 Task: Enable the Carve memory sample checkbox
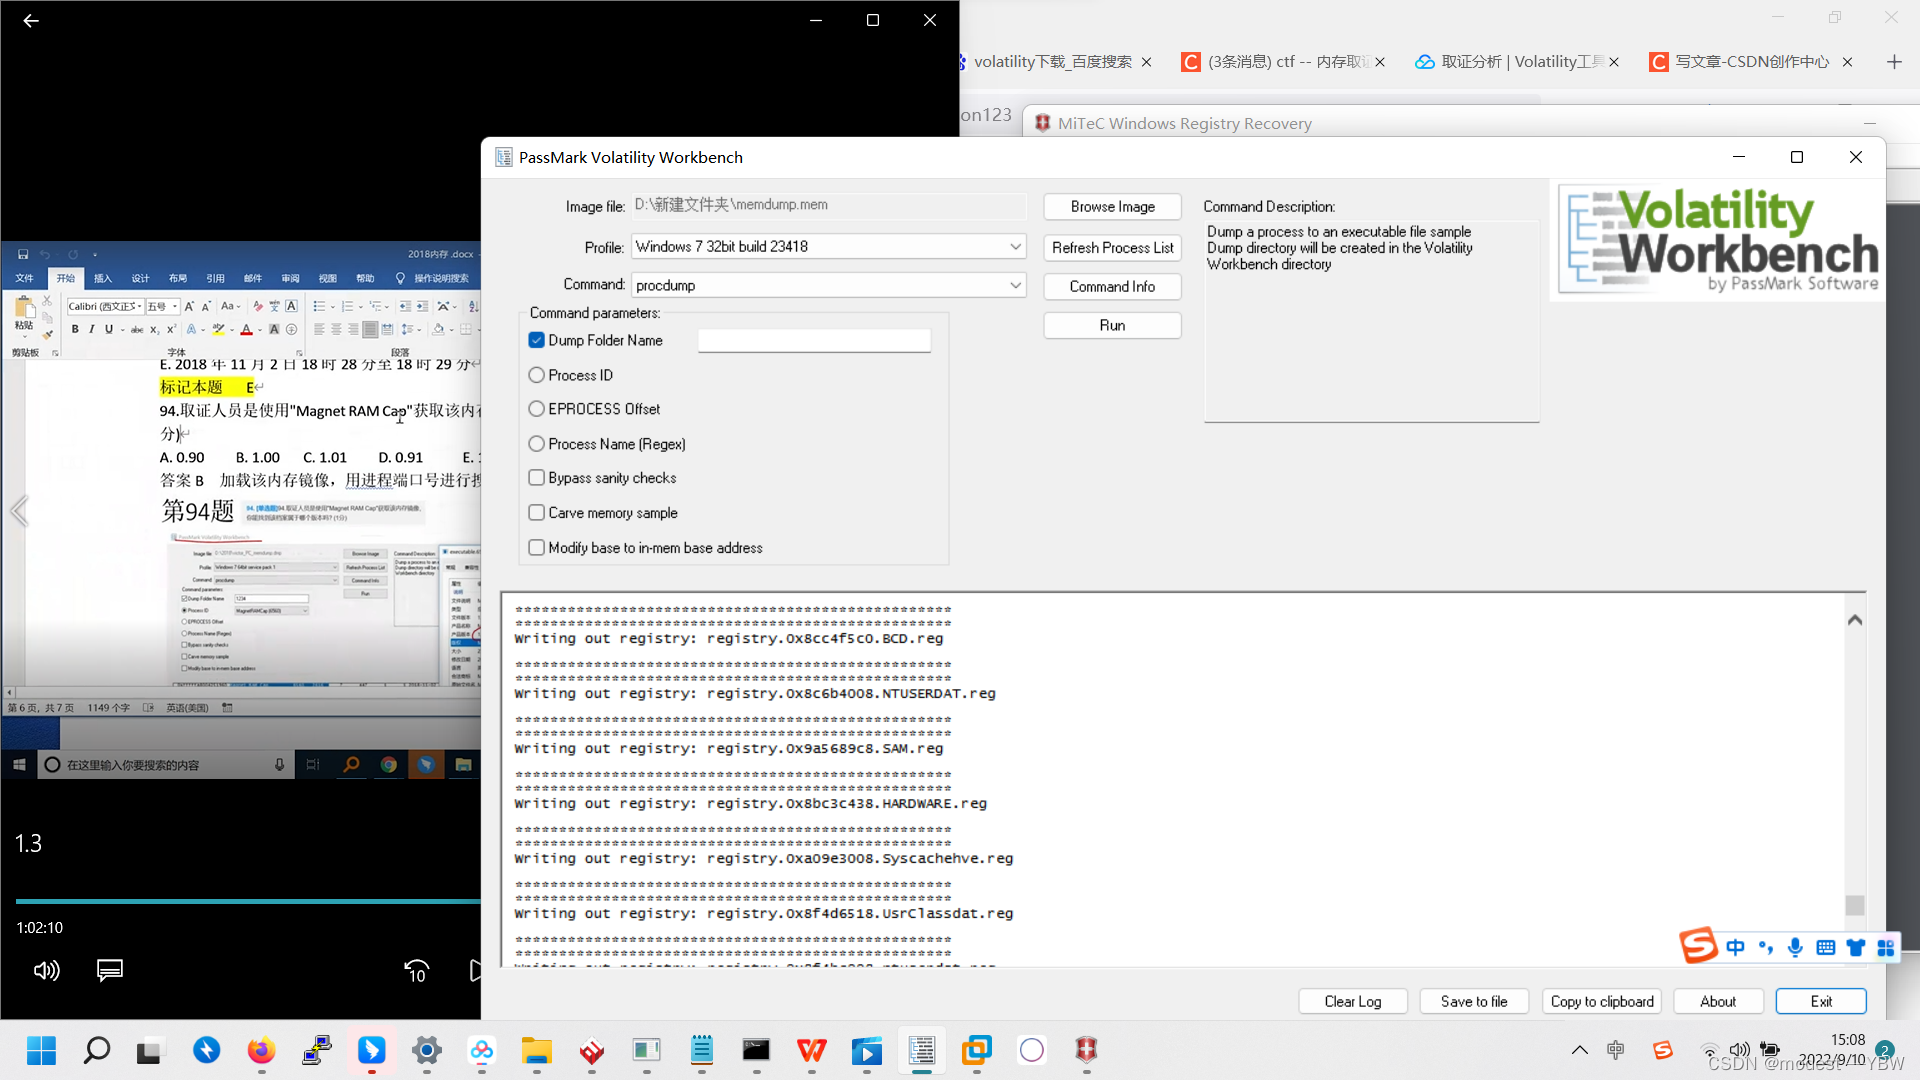(x=537, y=512)
